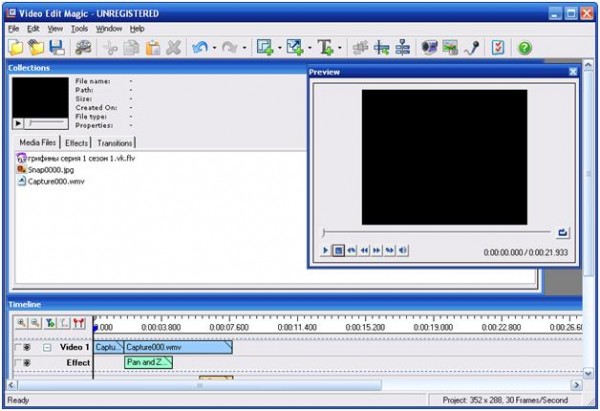Click the Cut scissors icon
The width and height of the screenshot is (600, 411).
[x=110, y=48]
